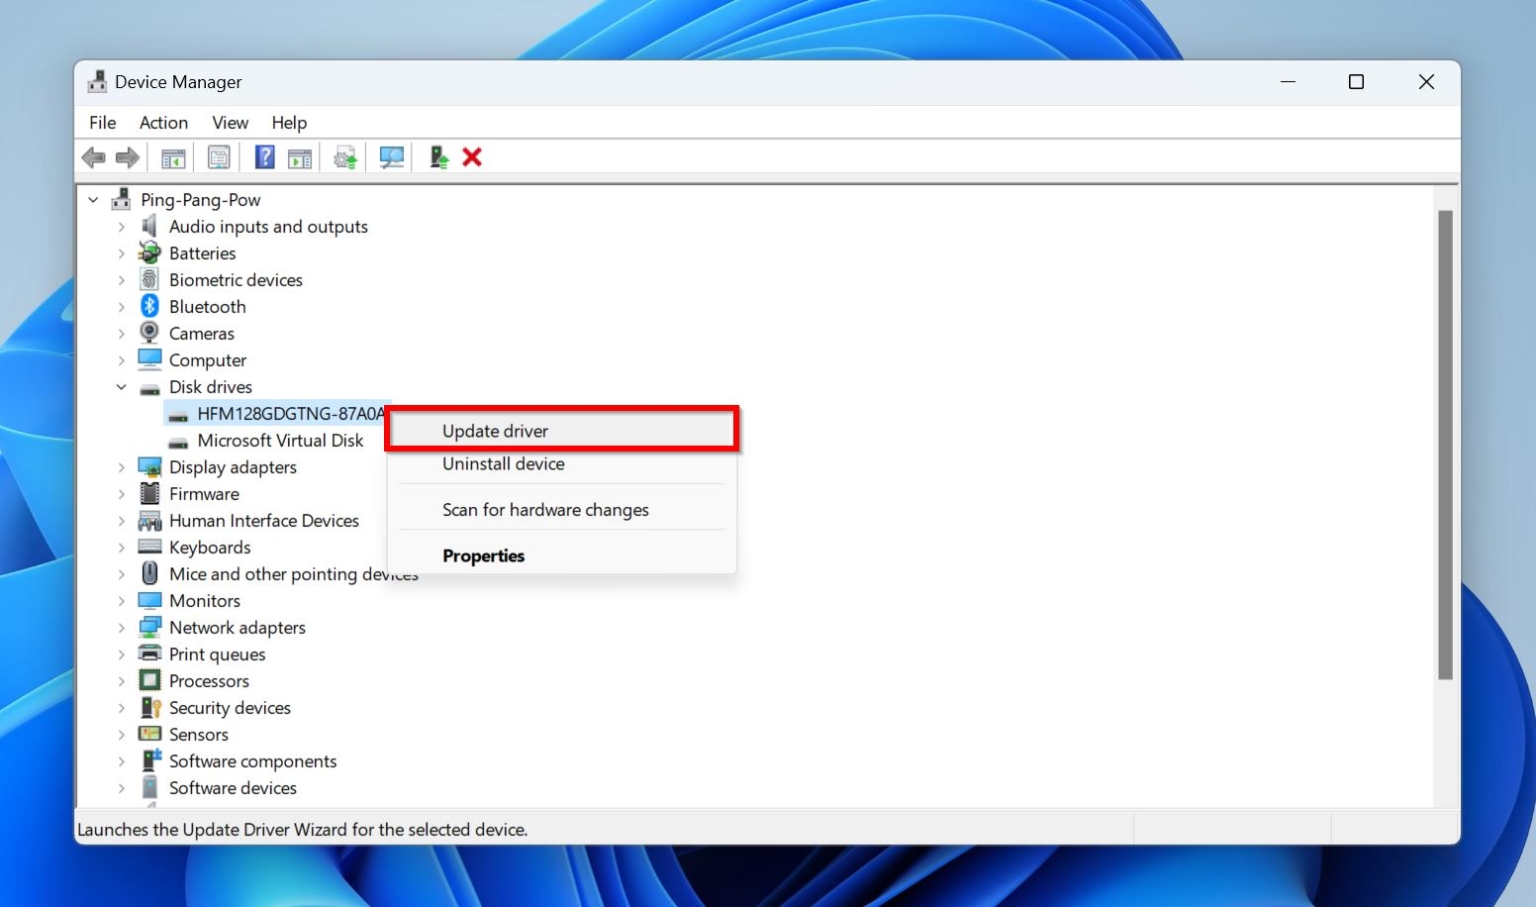Select the Microsoft Virtual Disk entry

point(282,440)
